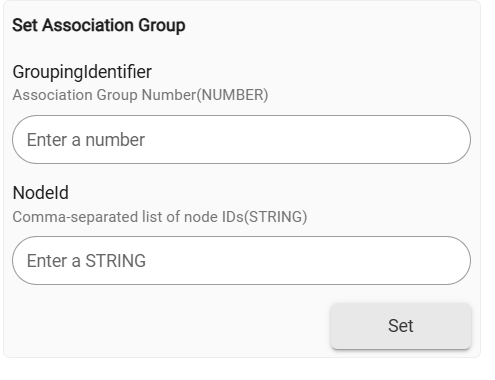Click the '(NUMBER)' type hint text
The height and width of the screenshot is (380, 495).
tap(232, 95)
